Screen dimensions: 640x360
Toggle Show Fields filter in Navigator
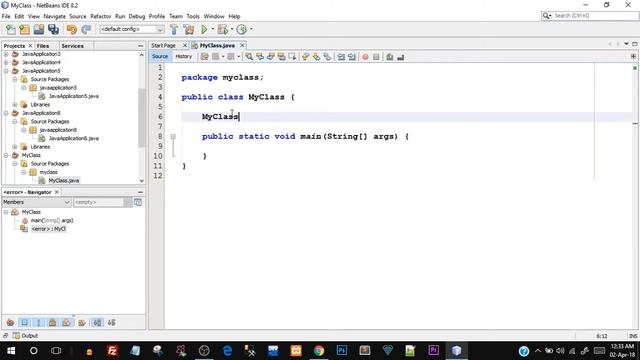[x=24, y=322]
